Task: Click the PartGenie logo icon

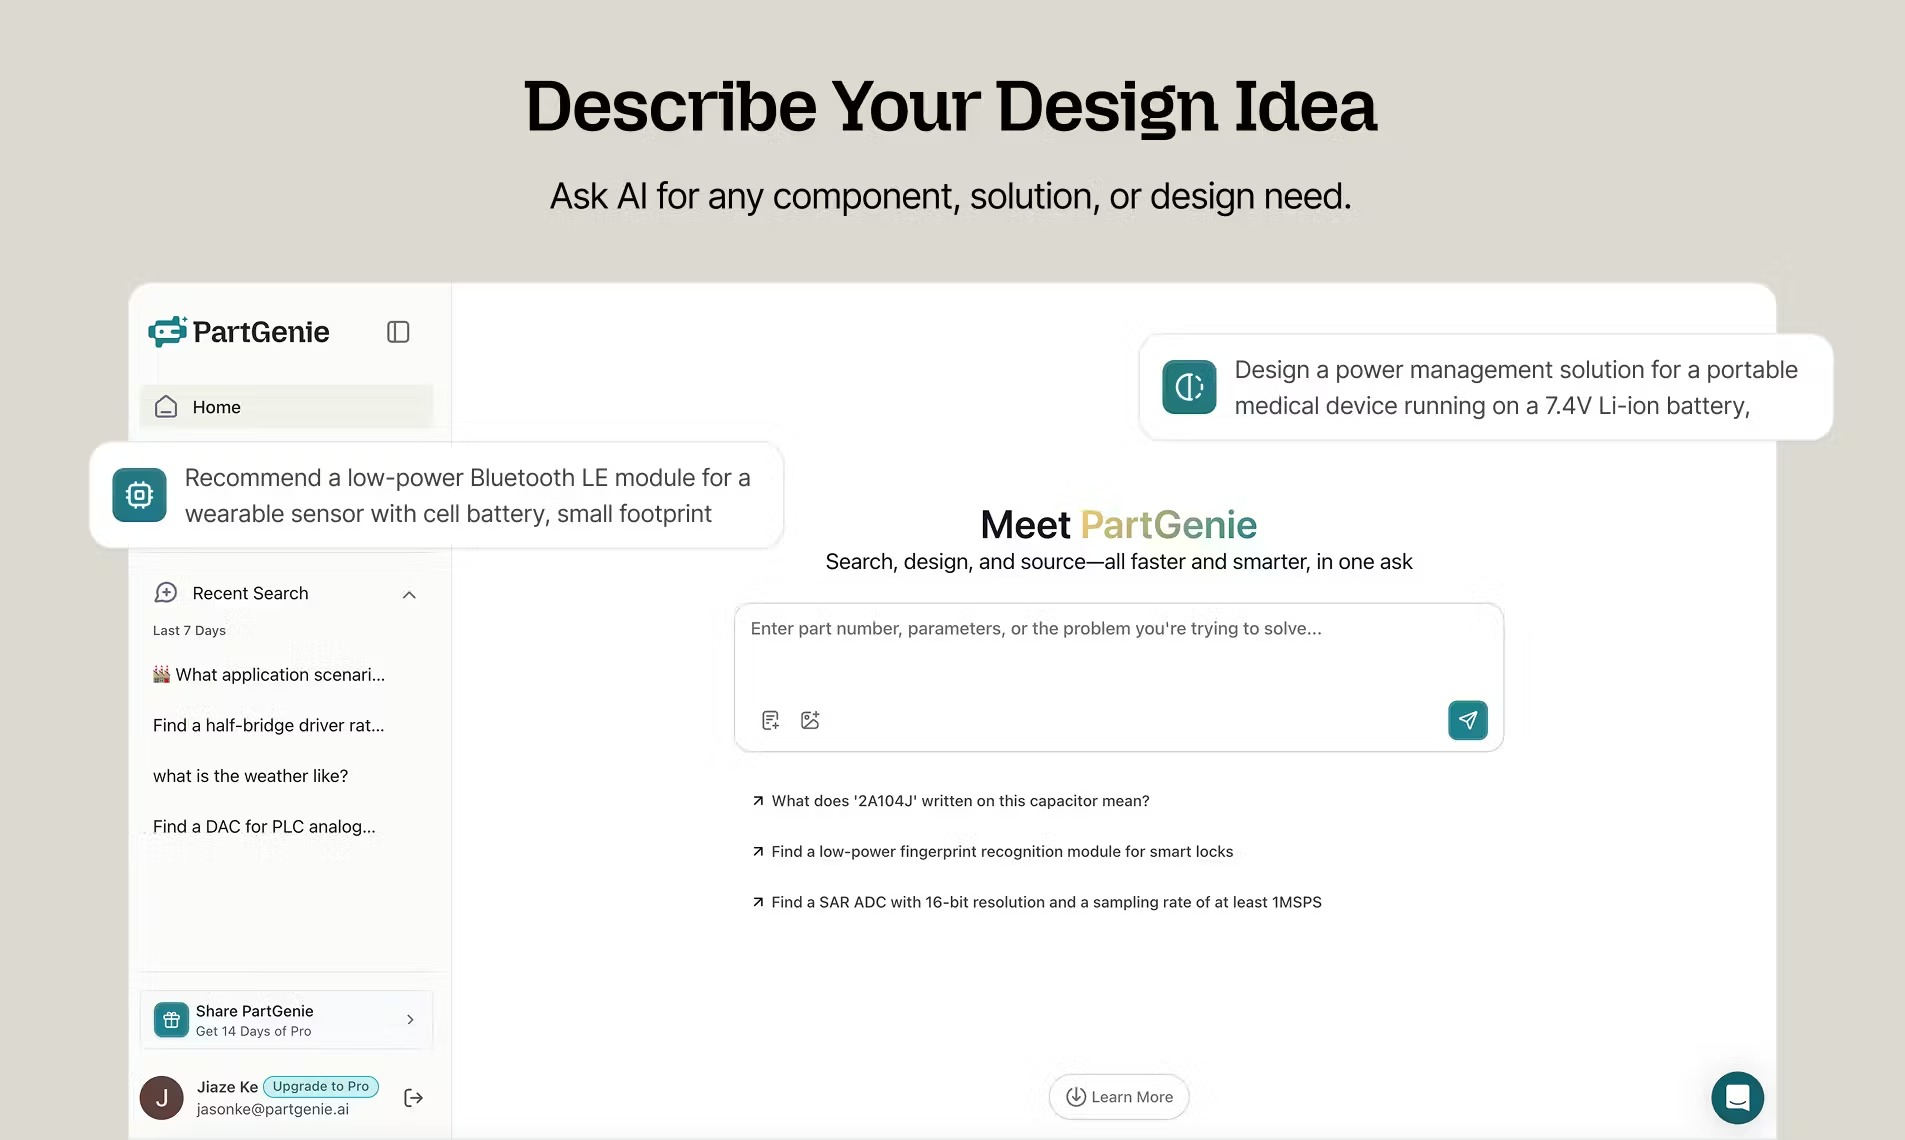Action: tap(168, 331)
